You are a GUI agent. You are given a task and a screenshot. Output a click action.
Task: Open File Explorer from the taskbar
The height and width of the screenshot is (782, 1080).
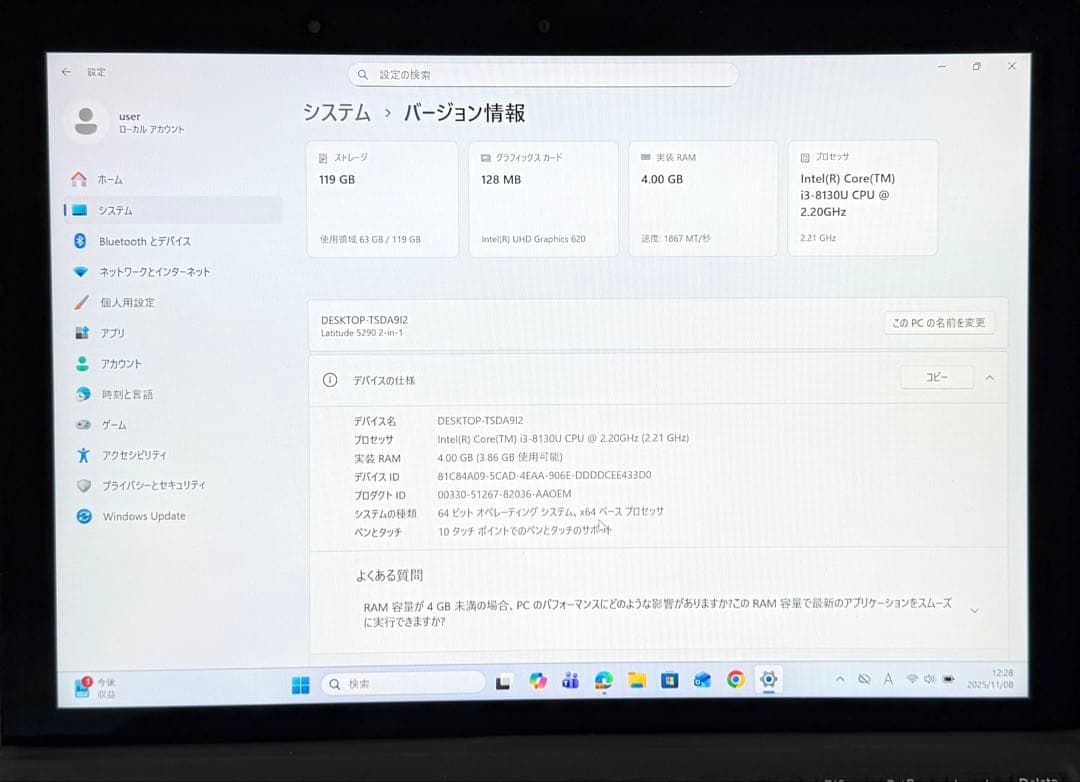[x=637, y=681]
